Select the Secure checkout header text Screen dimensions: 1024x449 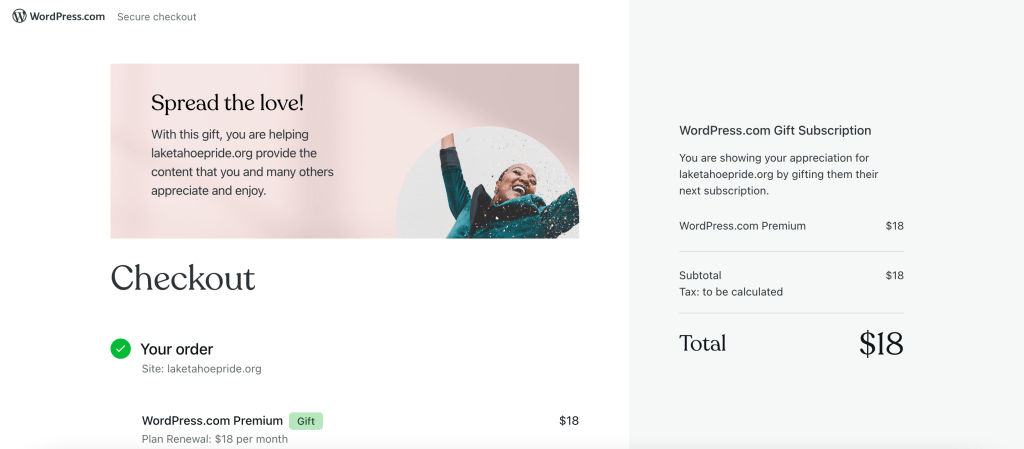tap(157, 17)
